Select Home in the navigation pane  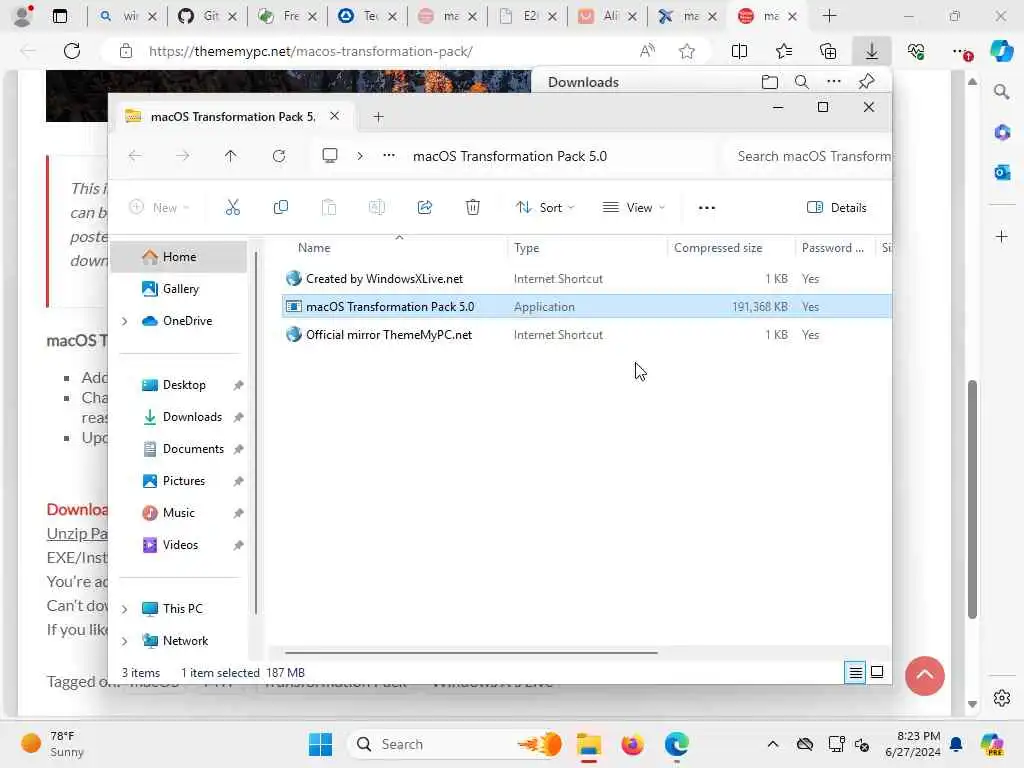[179, 257]
